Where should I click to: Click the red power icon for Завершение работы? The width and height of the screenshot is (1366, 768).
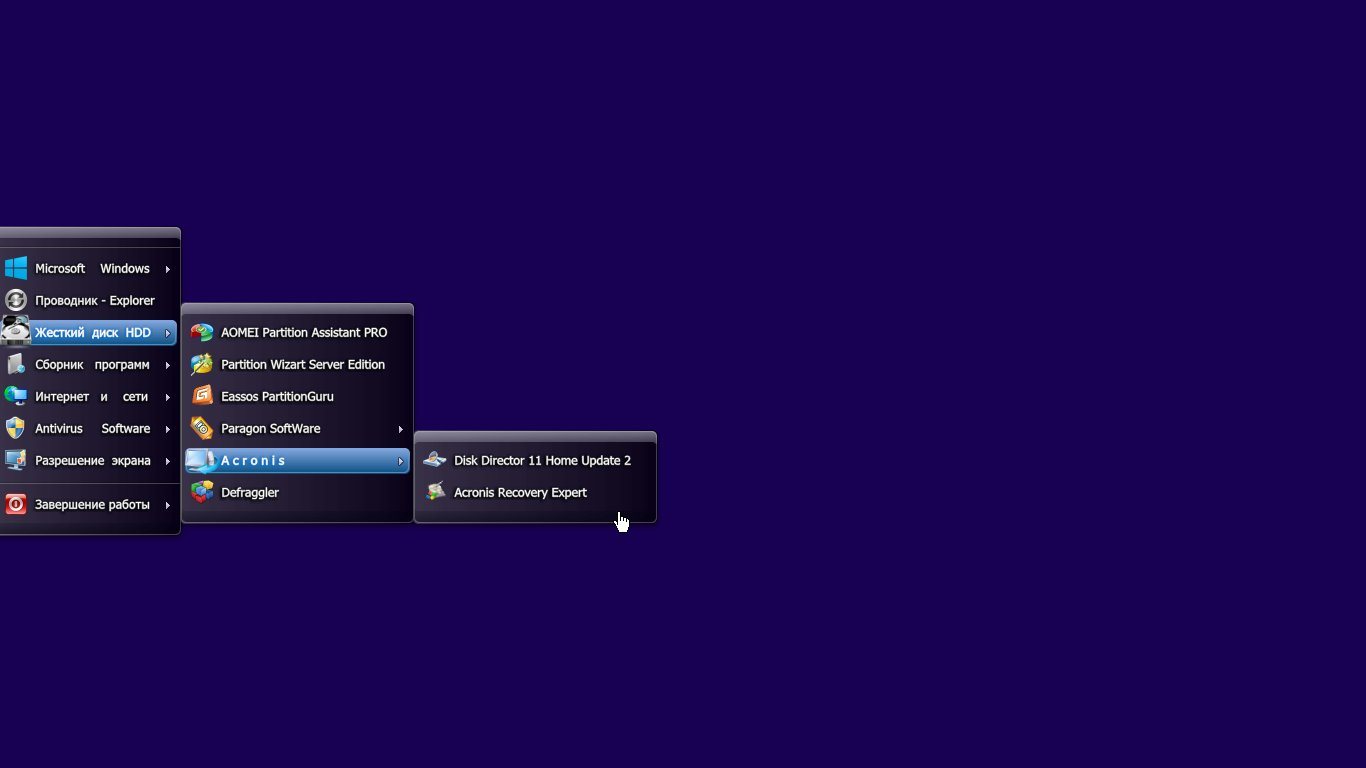click(15, 505)
